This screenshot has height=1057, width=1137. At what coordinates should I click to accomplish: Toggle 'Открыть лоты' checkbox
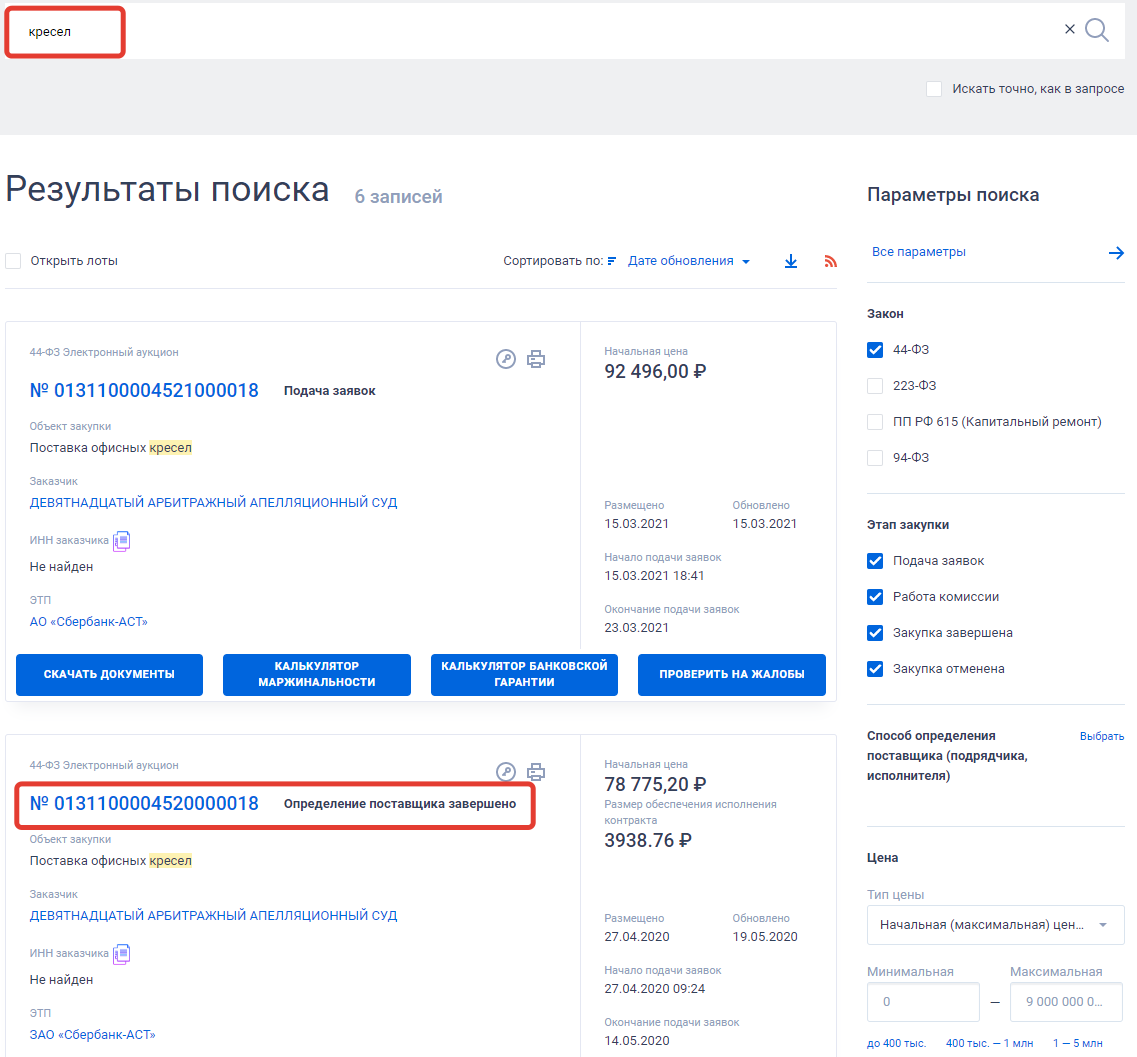[13, 261]
